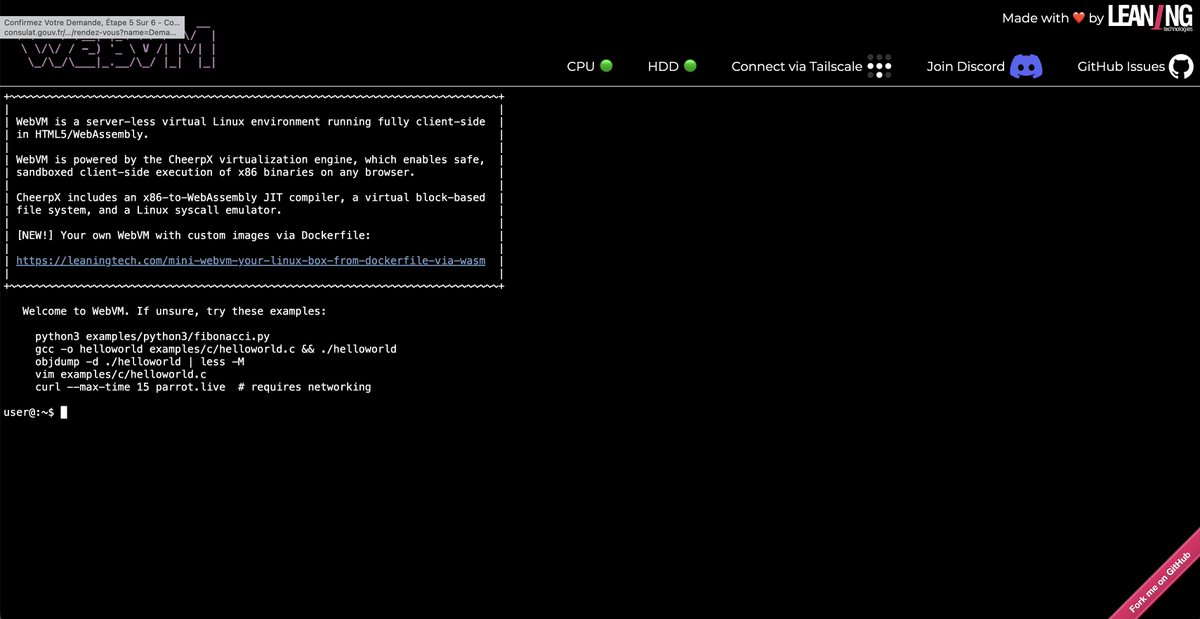Click the HDD label in header
This screenshot has height=619, width=1200.
point(663,66)
